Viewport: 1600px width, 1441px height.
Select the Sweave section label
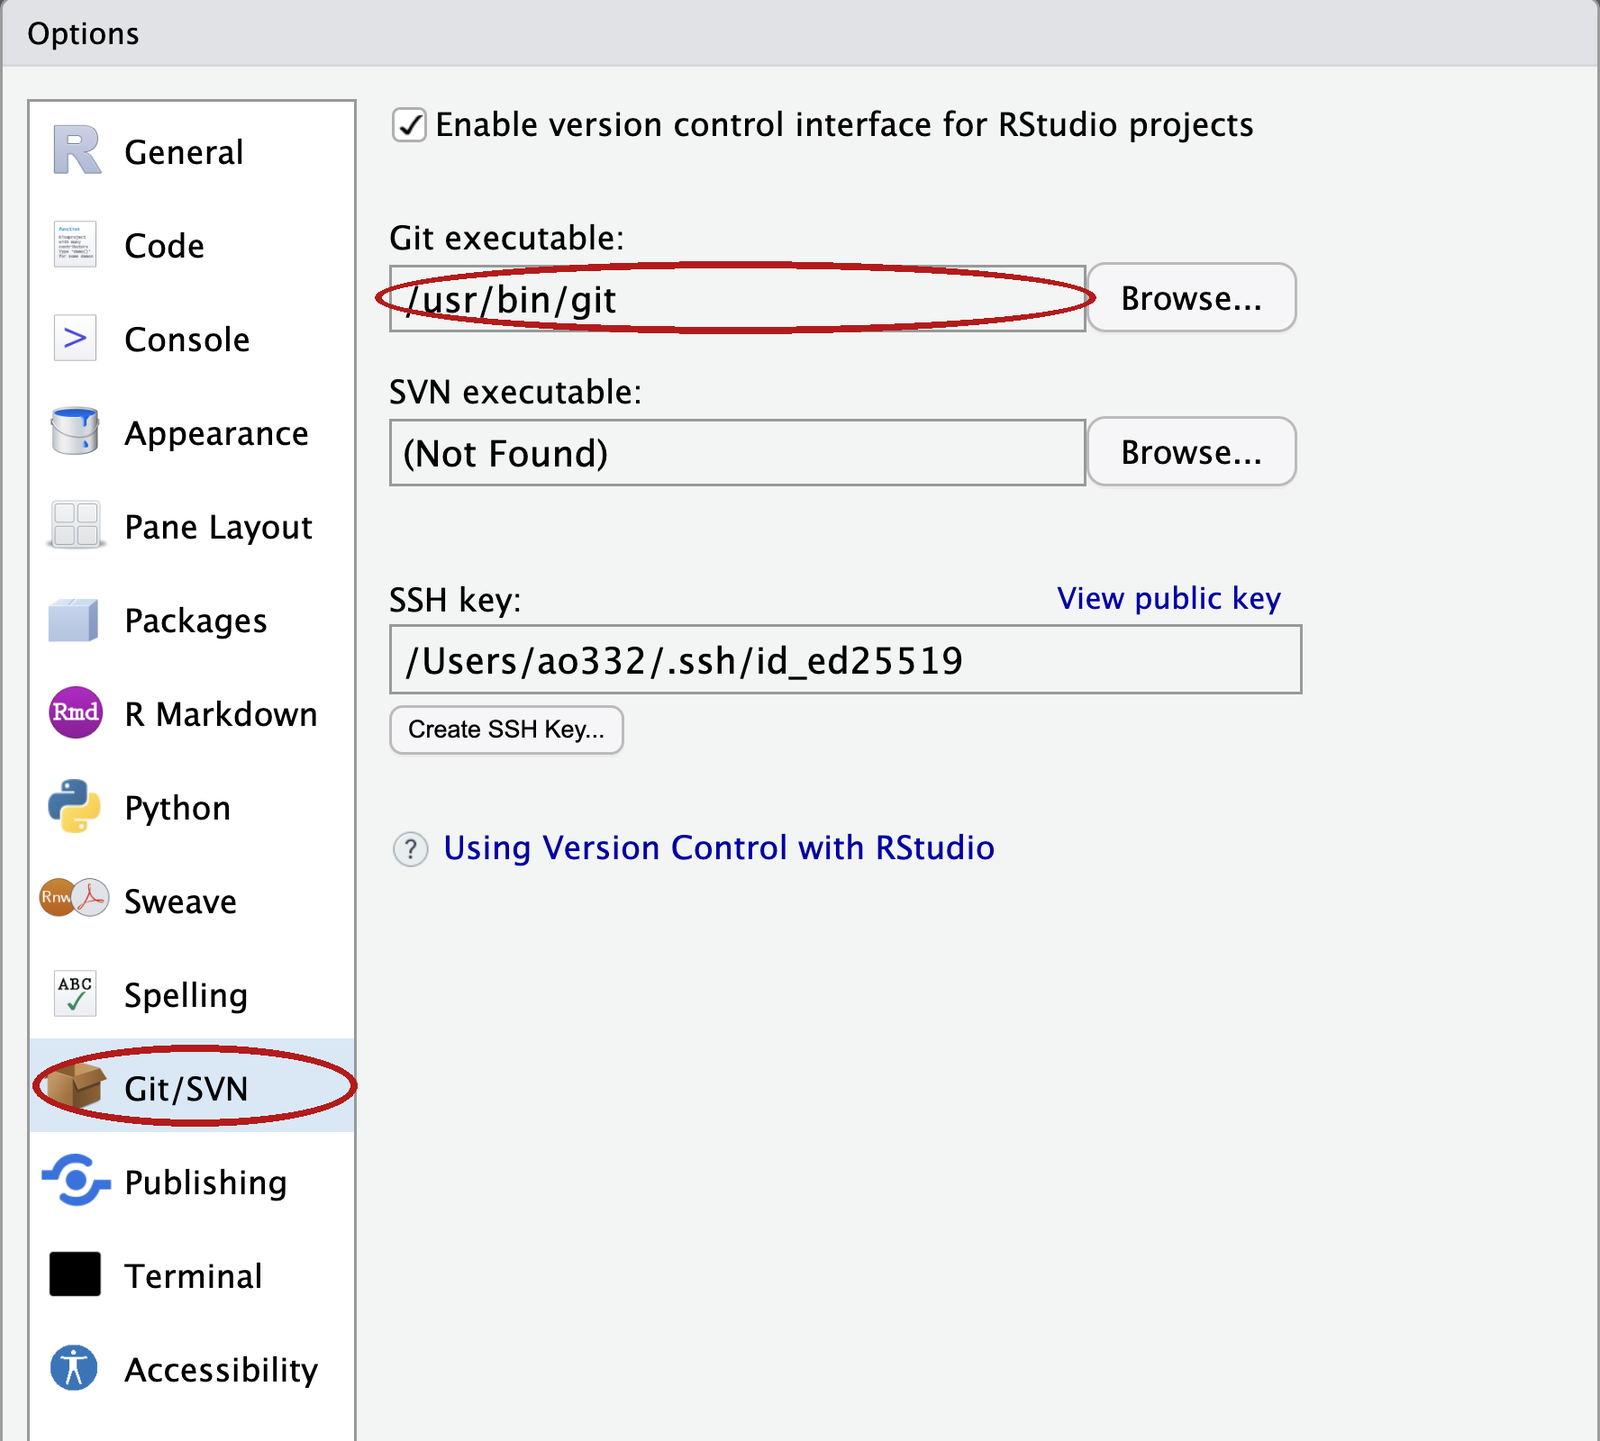tap(180, 902)
